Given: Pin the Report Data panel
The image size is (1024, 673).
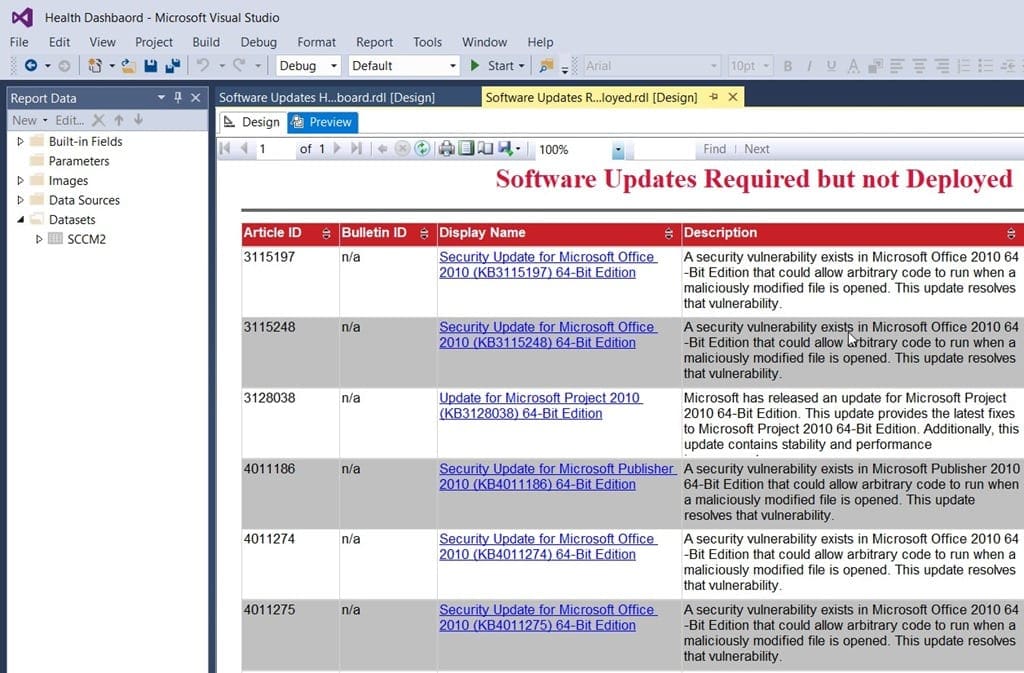Looking at the screenshot, I should (178, 98).
